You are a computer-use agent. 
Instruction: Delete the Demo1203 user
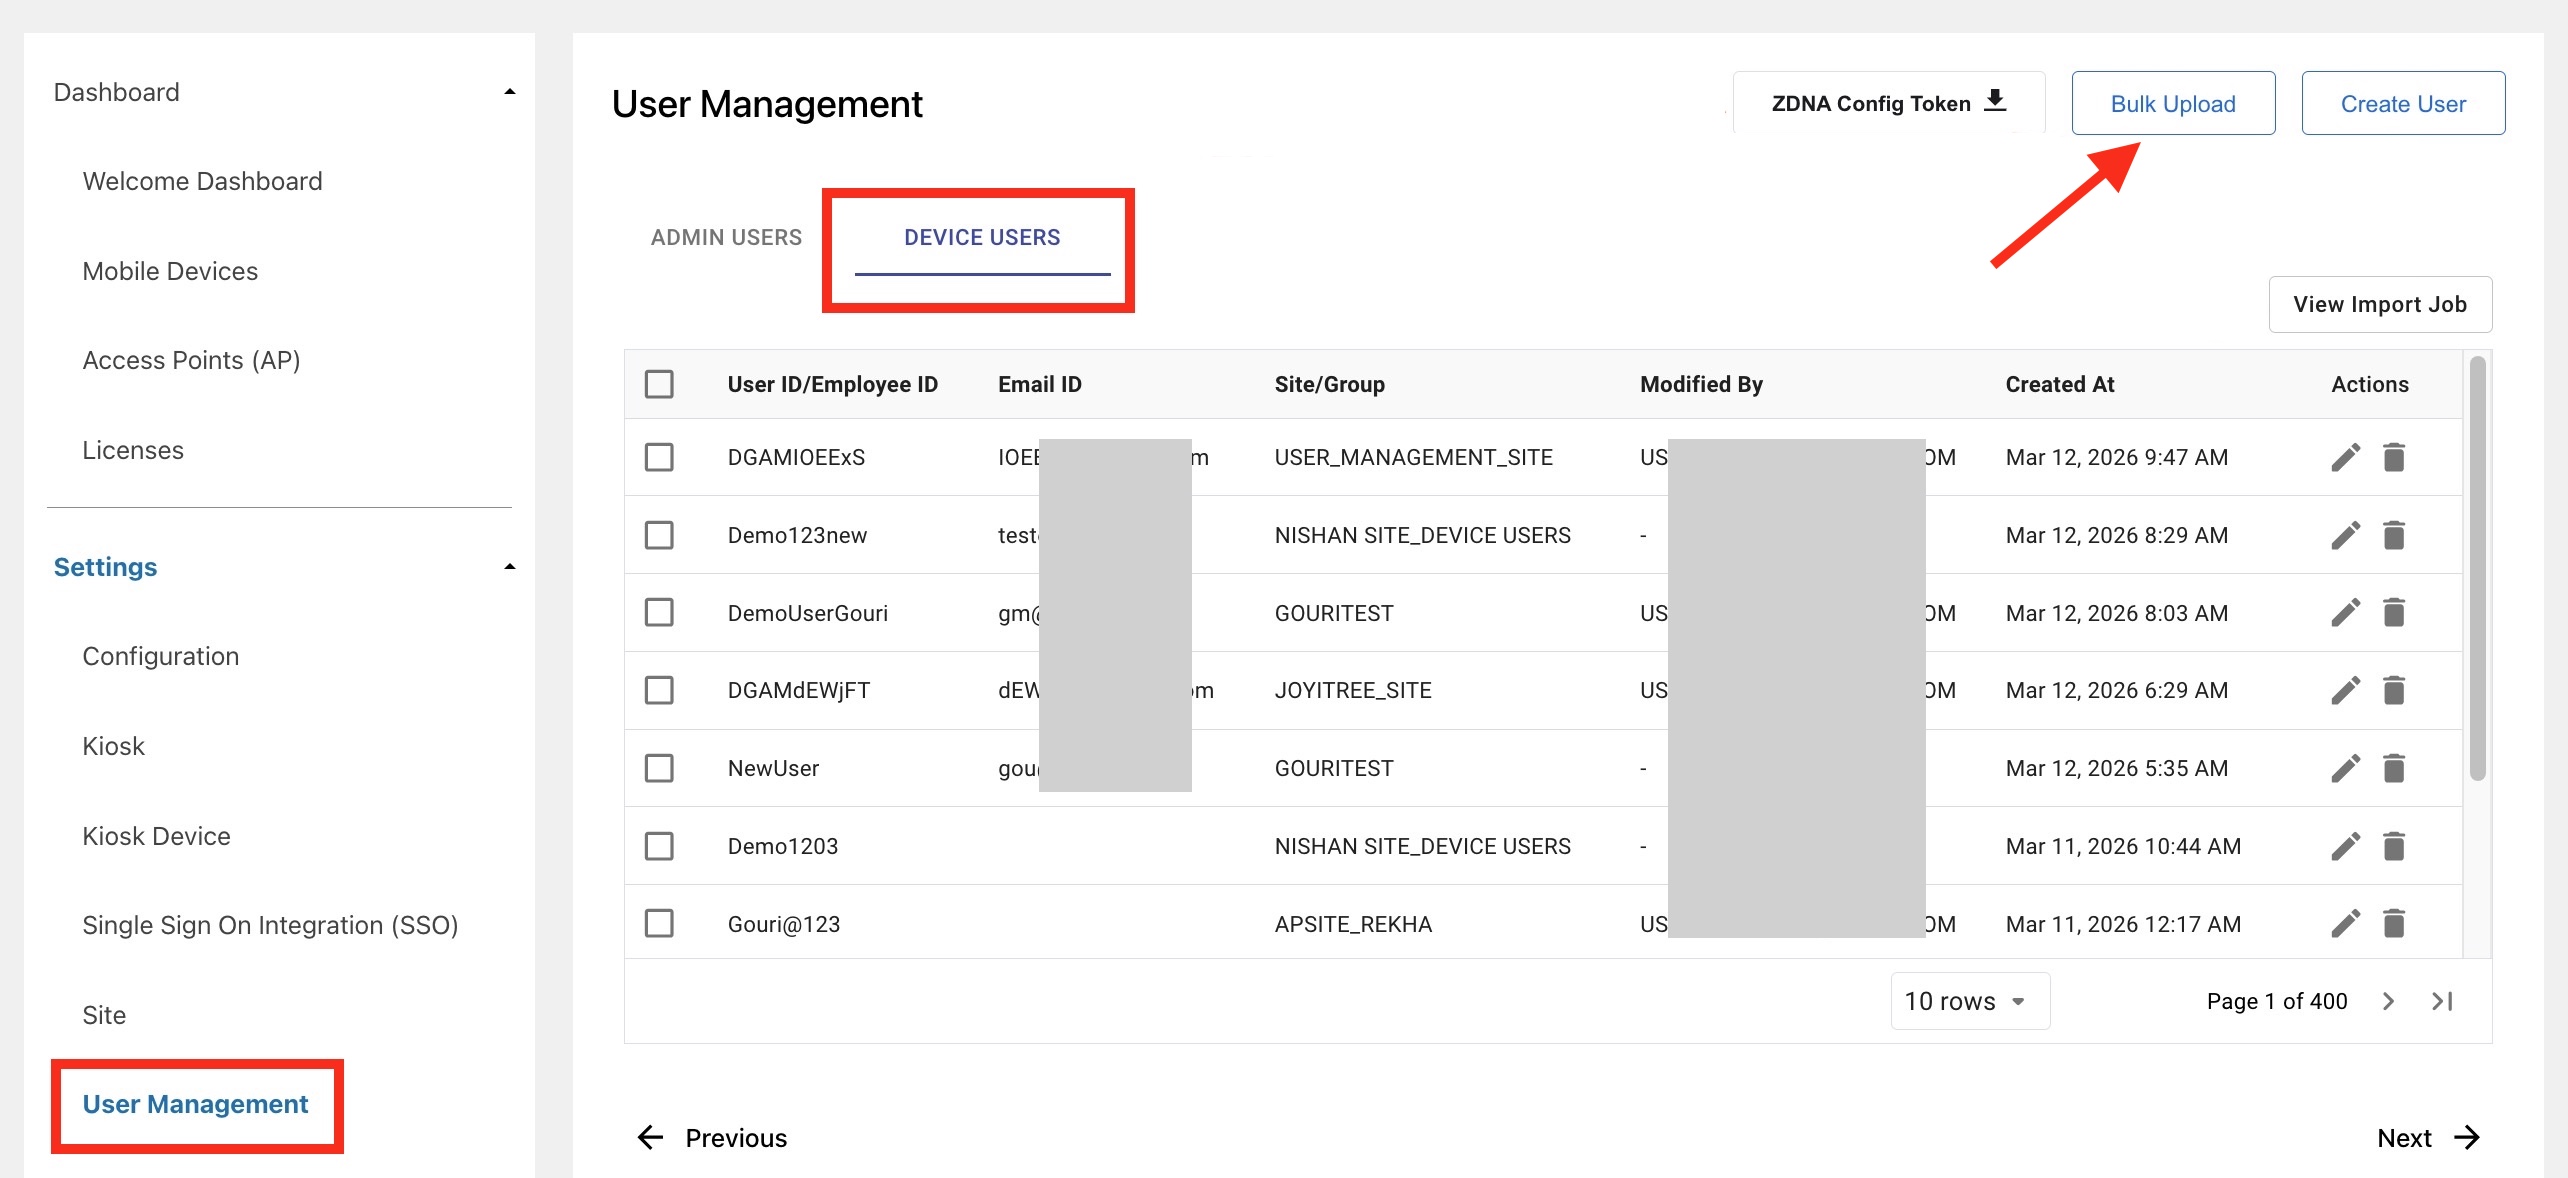[2394, 846]
